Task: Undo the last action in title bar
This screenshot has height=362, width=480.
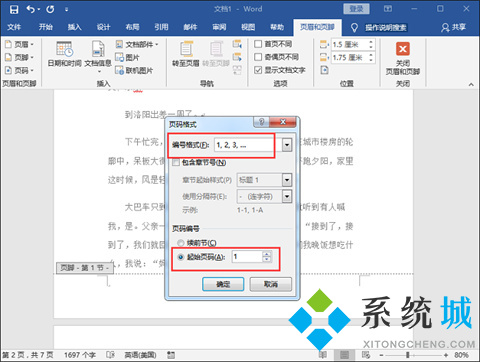Action: [31, 9]
